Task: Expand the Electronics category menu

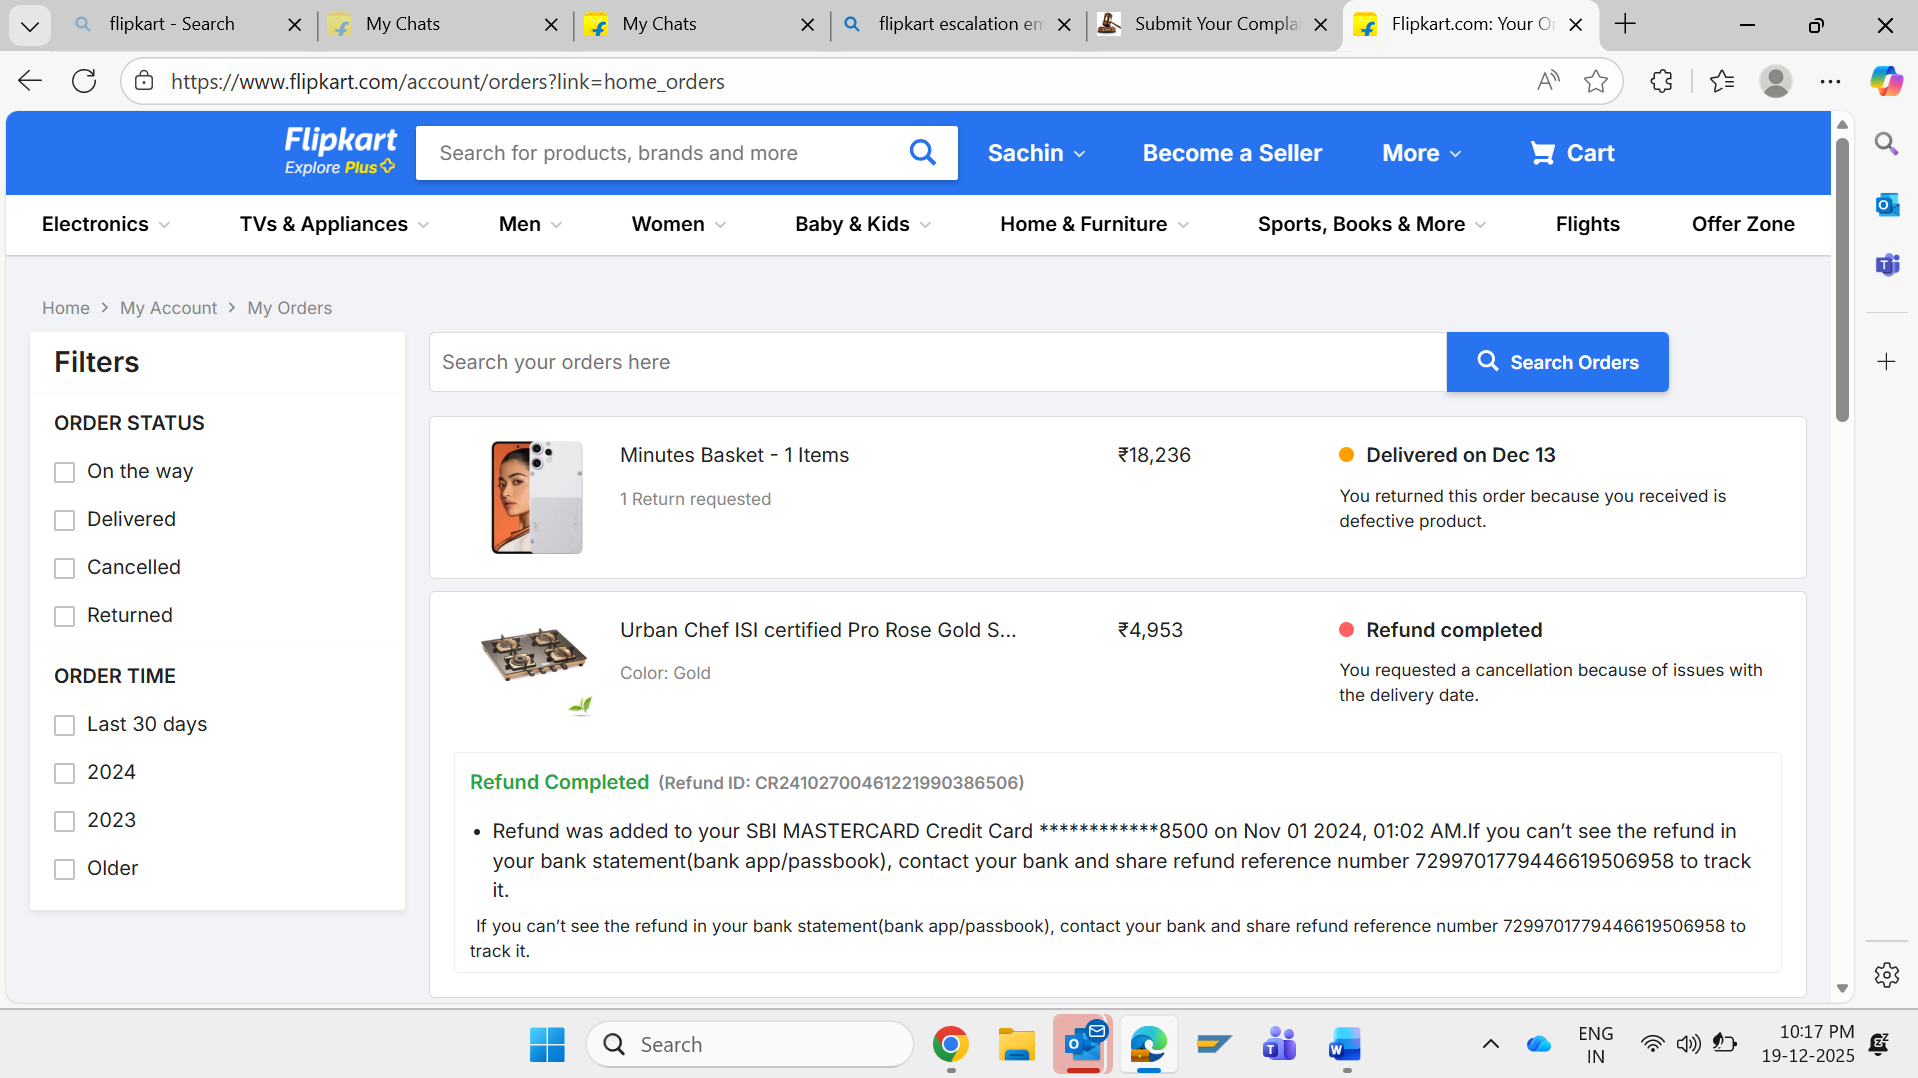Action: click(x=105, y=224)
